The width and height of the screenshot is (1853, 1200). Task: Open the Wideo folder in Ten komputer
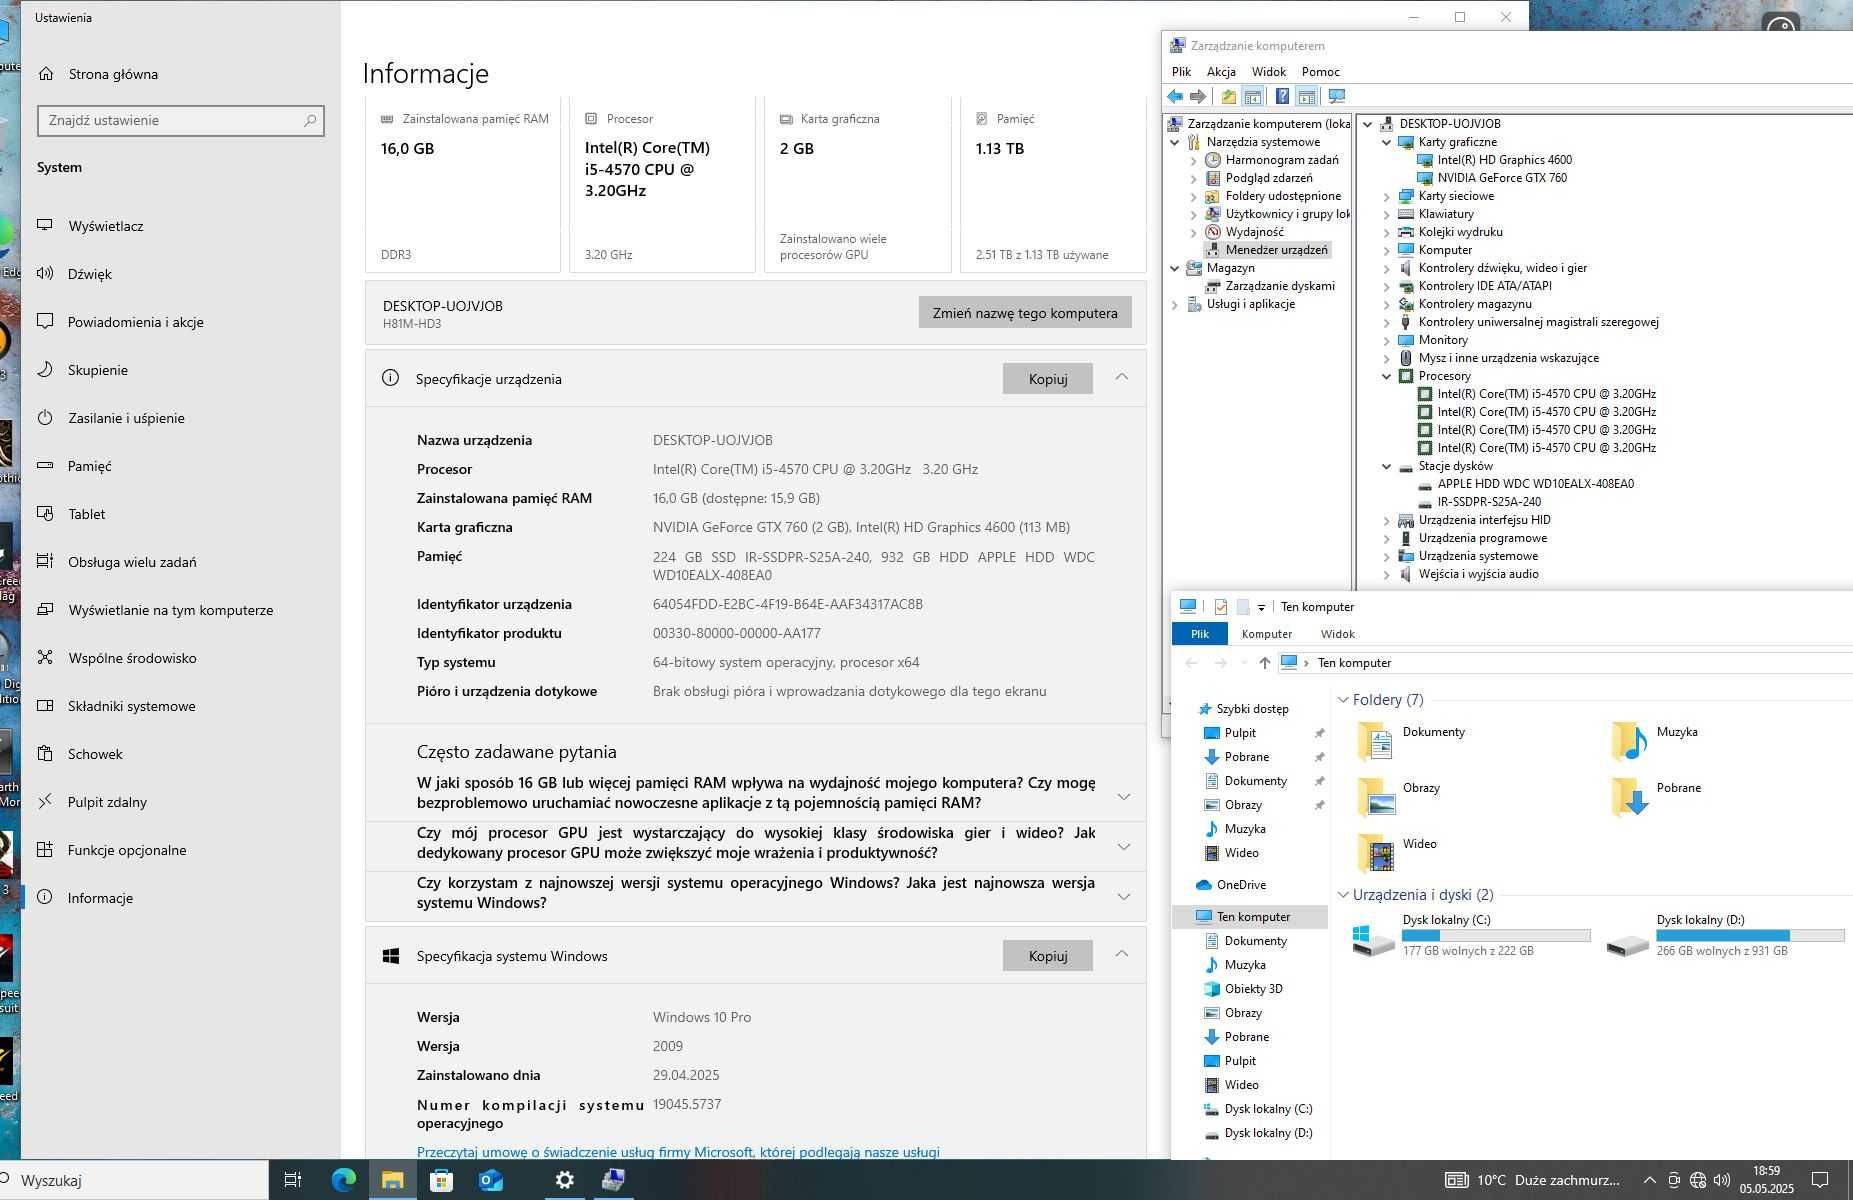pyautogui.click(x=1398, y=853)
